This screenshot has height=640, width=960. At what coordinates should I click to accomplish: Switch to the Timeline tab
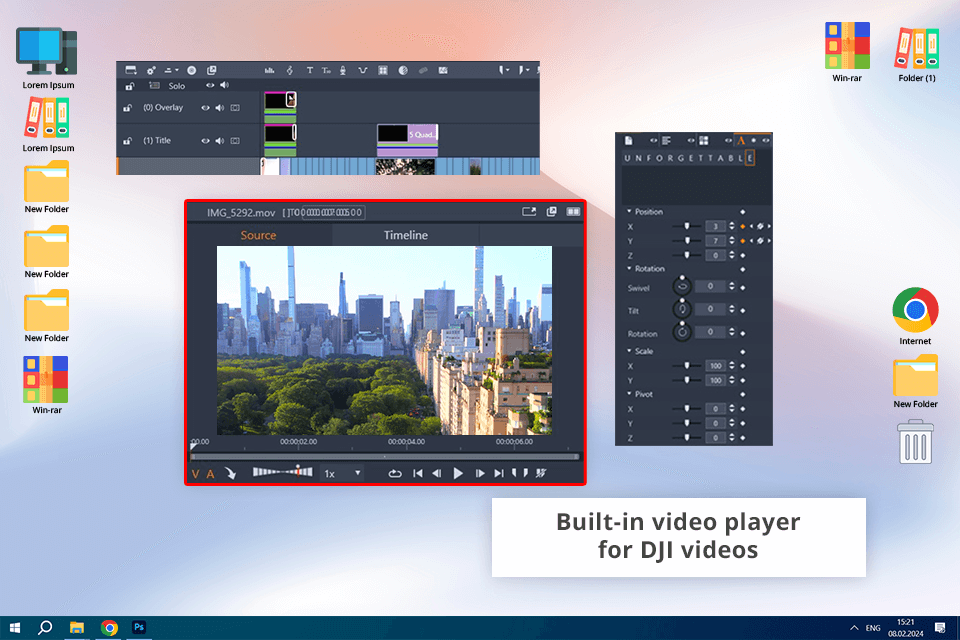405,235
